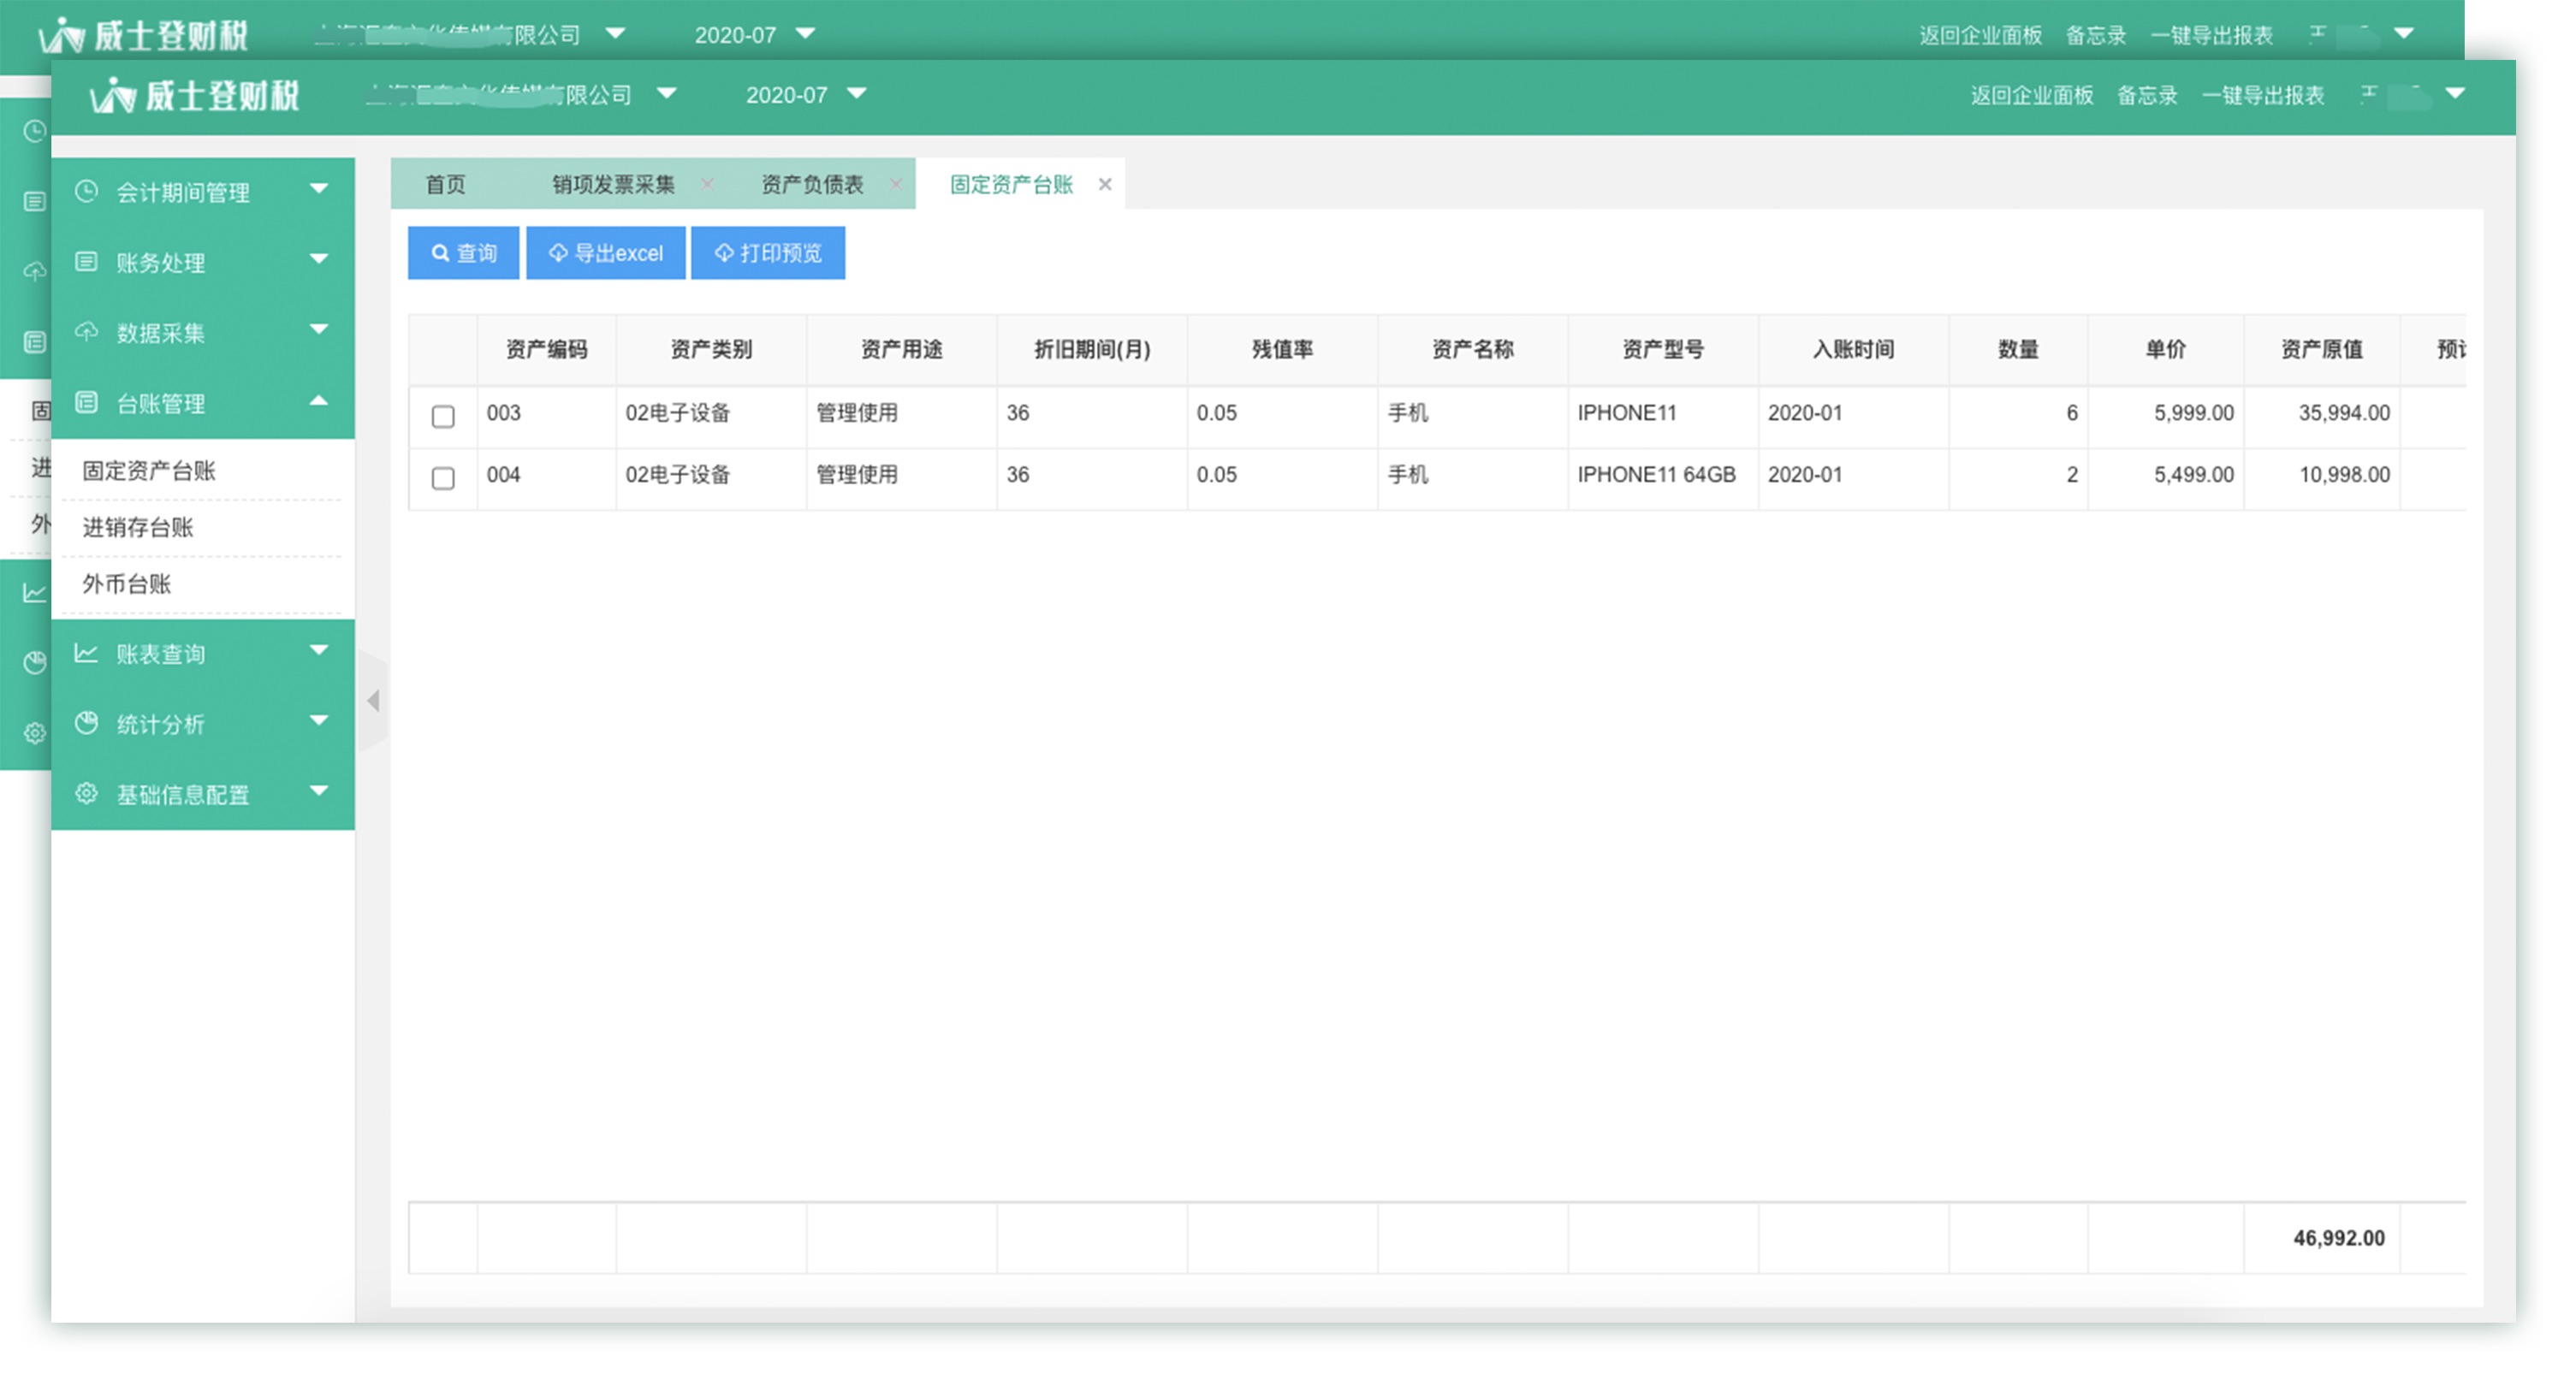Open the company dropdown in front window
Screen dimensions: 2576x1386
(667, 93)
